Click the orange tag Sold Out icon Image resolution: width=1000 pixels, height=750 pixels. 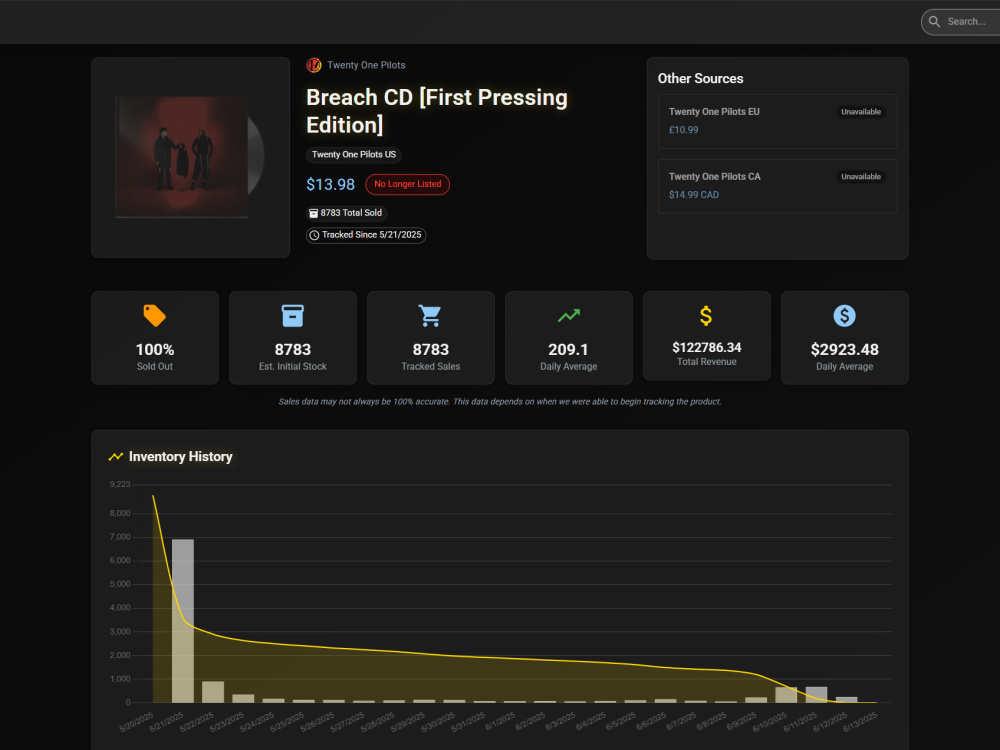tap(154, 316)
